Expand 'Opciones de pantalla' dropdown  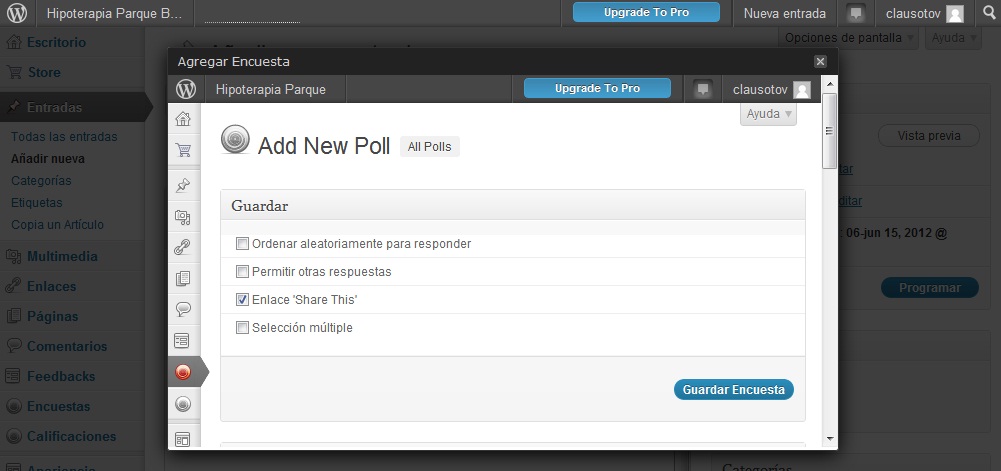tap(848, 38)
